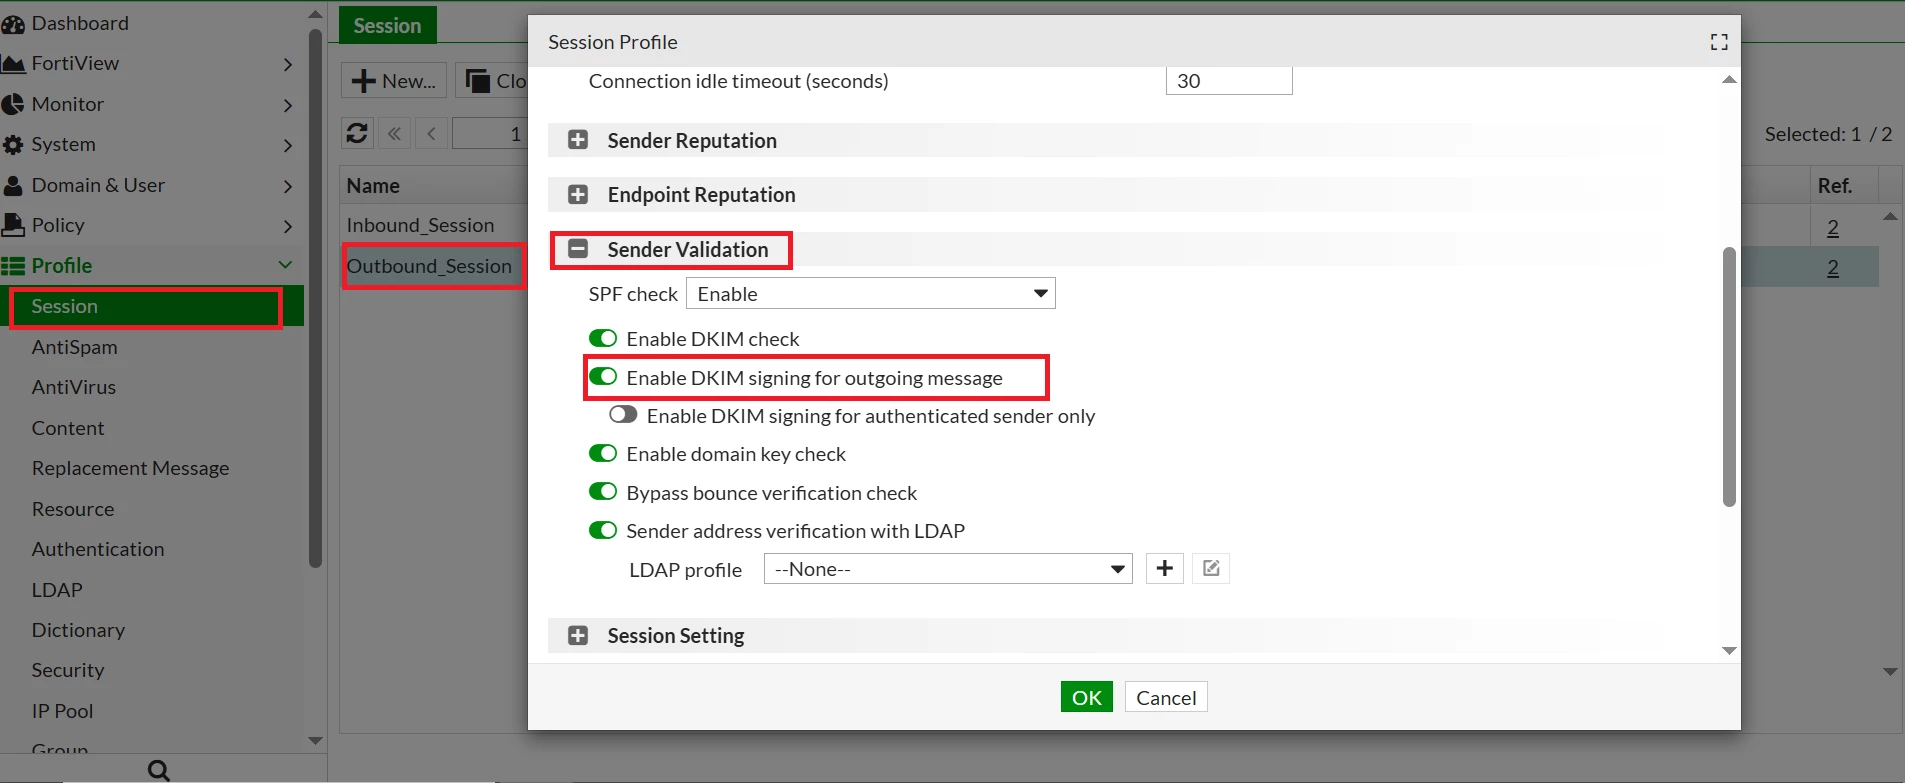Click the FortiView chart icon
The image size is (1905, 783).
(x=13, y=64)
